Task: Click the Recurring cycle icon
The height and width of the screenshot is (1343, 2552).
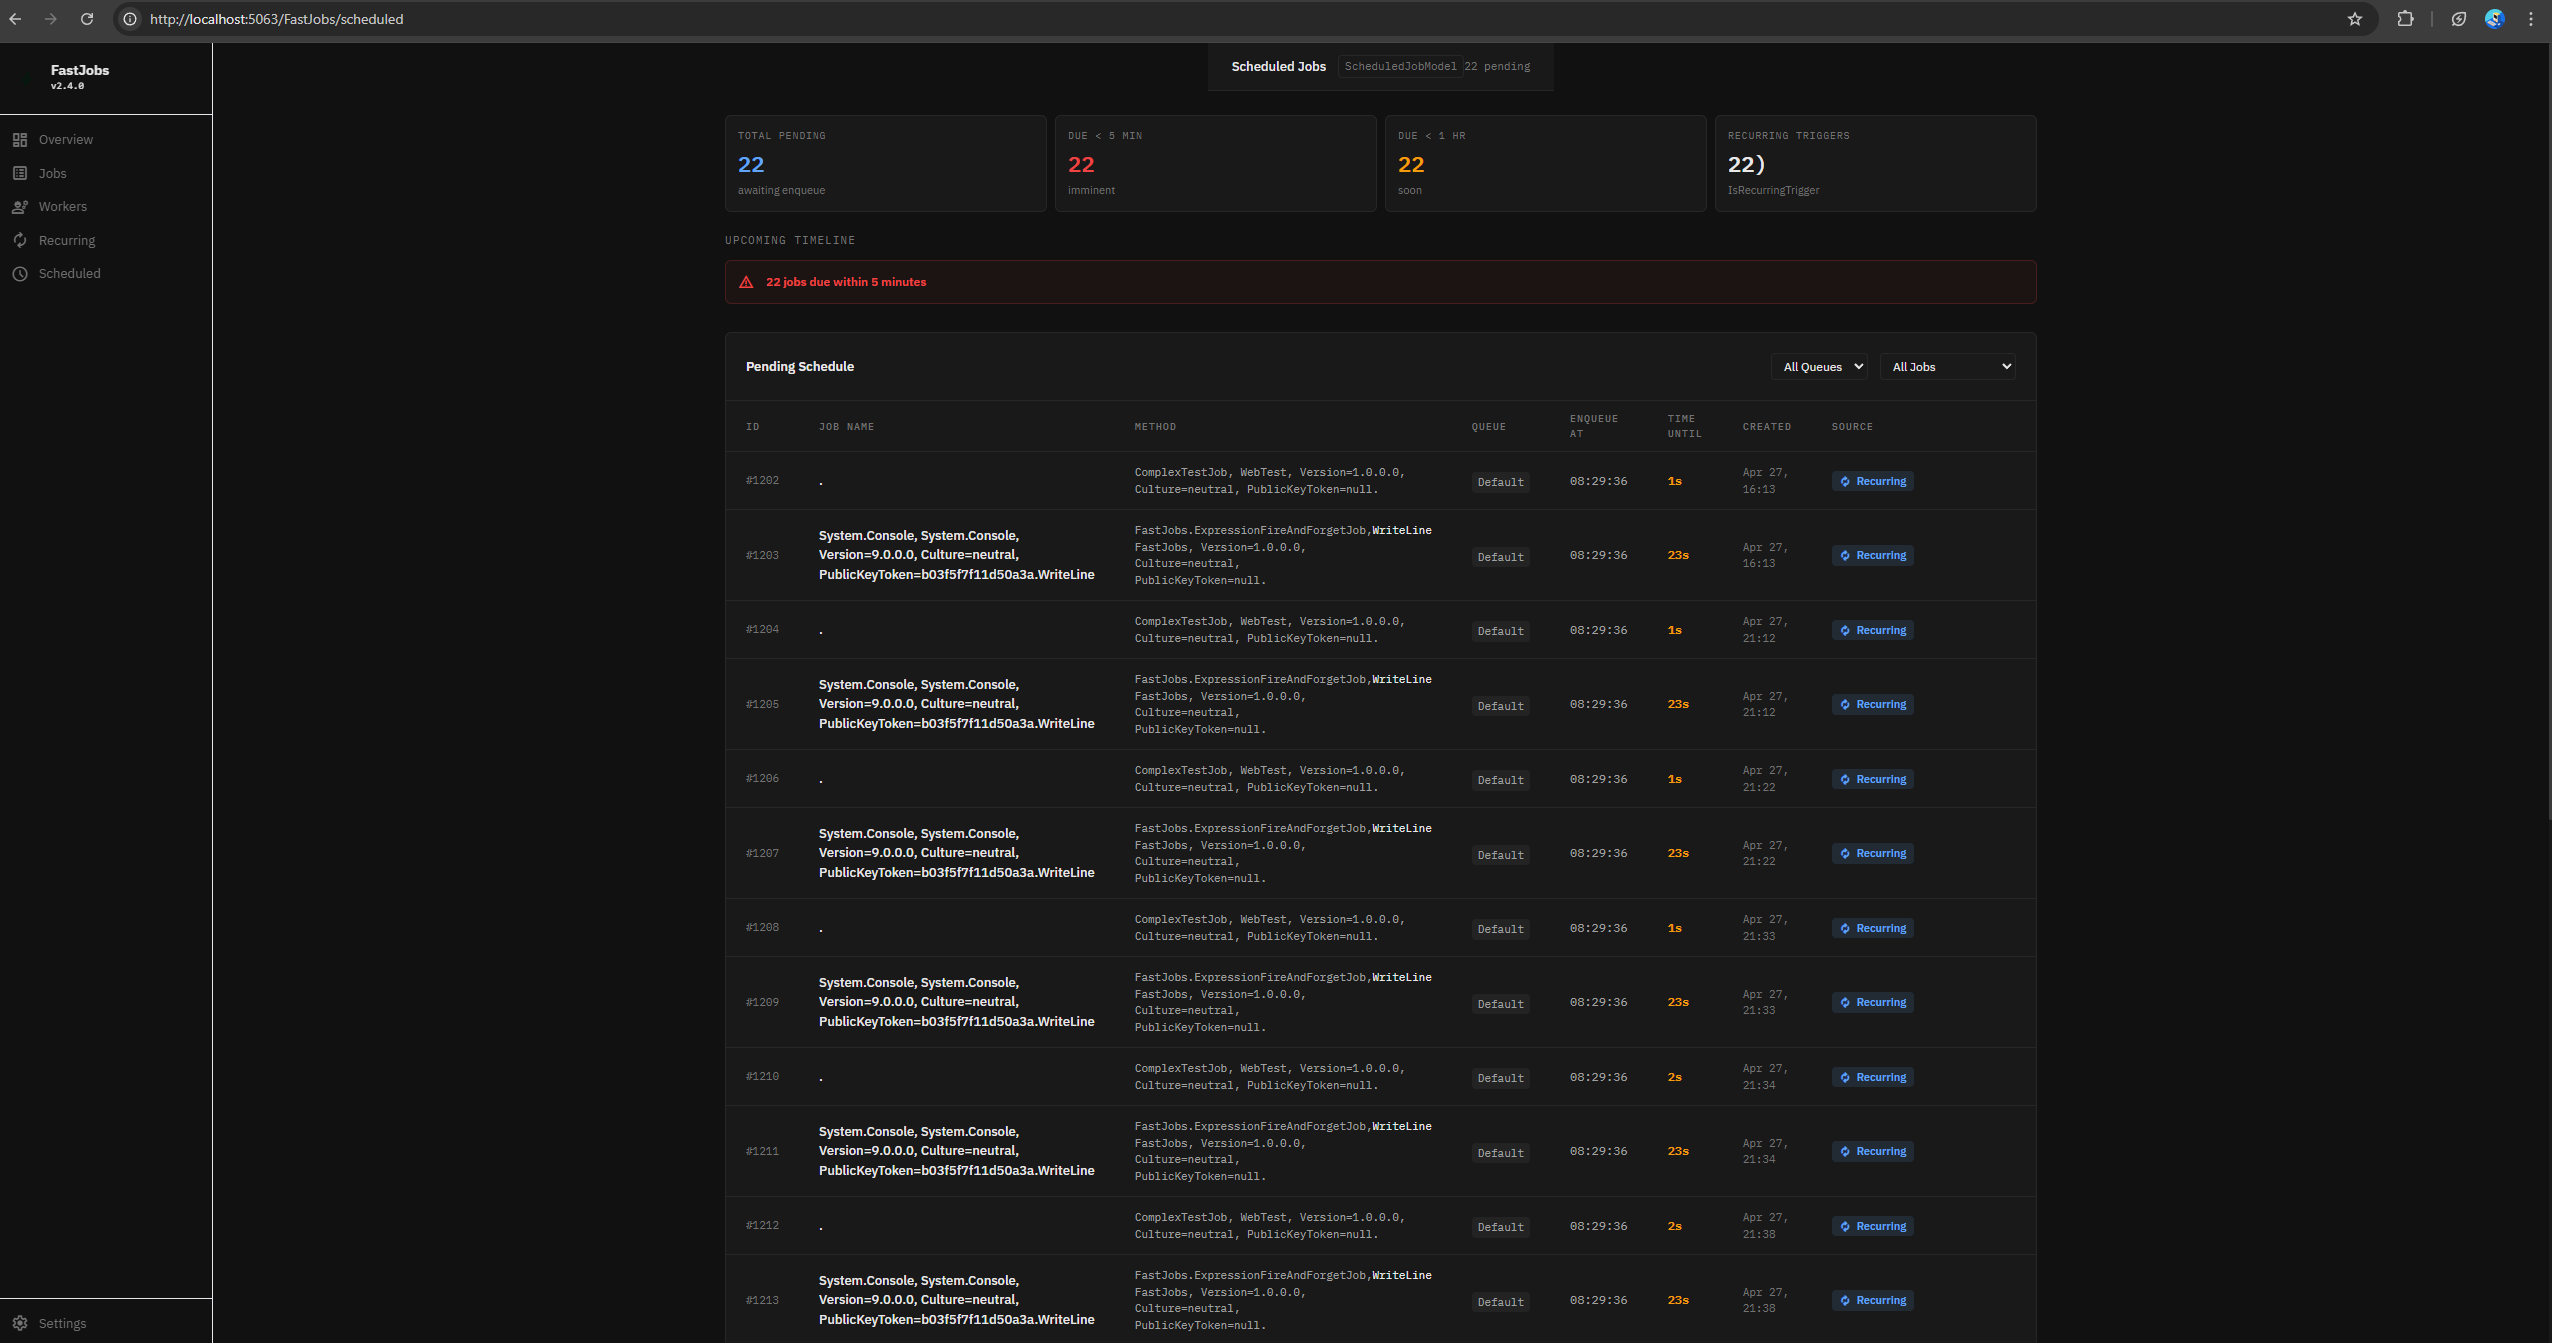Action: (x=20, y=240)
